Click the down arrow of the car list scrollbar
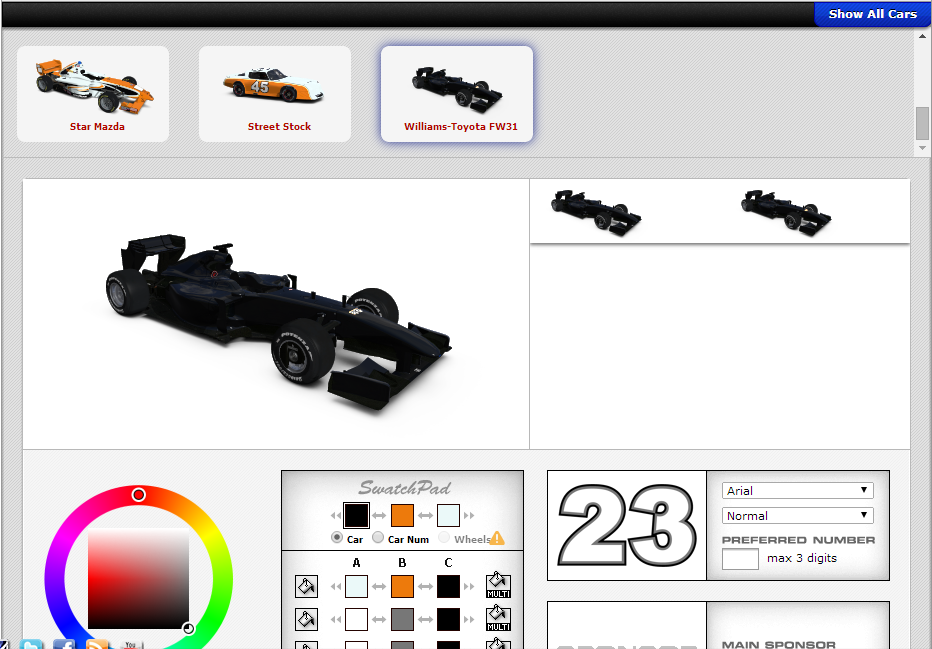Image resolution: width=932 pixels, height=649 pixels. pos(922,148)
